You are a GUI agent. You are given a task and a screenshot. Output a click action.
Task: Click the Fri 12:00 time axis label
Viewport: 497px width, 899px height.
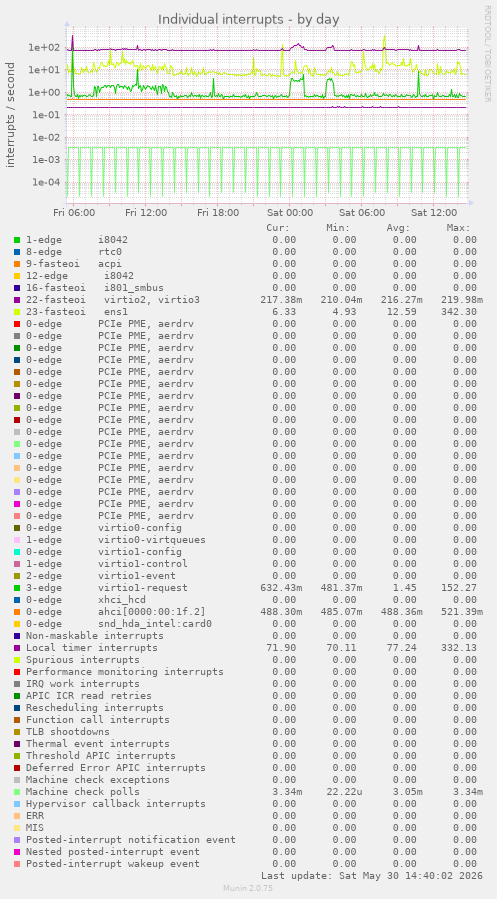(x=147, y=213)
